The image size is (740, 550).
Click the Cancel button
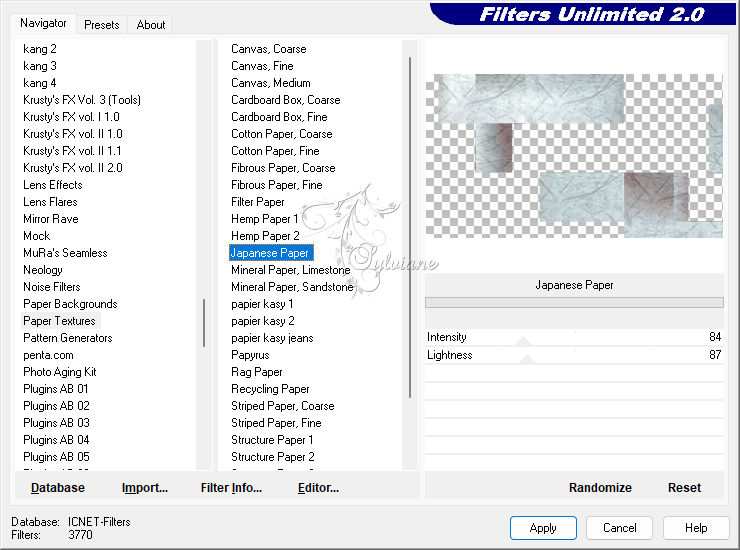point(619,528)
